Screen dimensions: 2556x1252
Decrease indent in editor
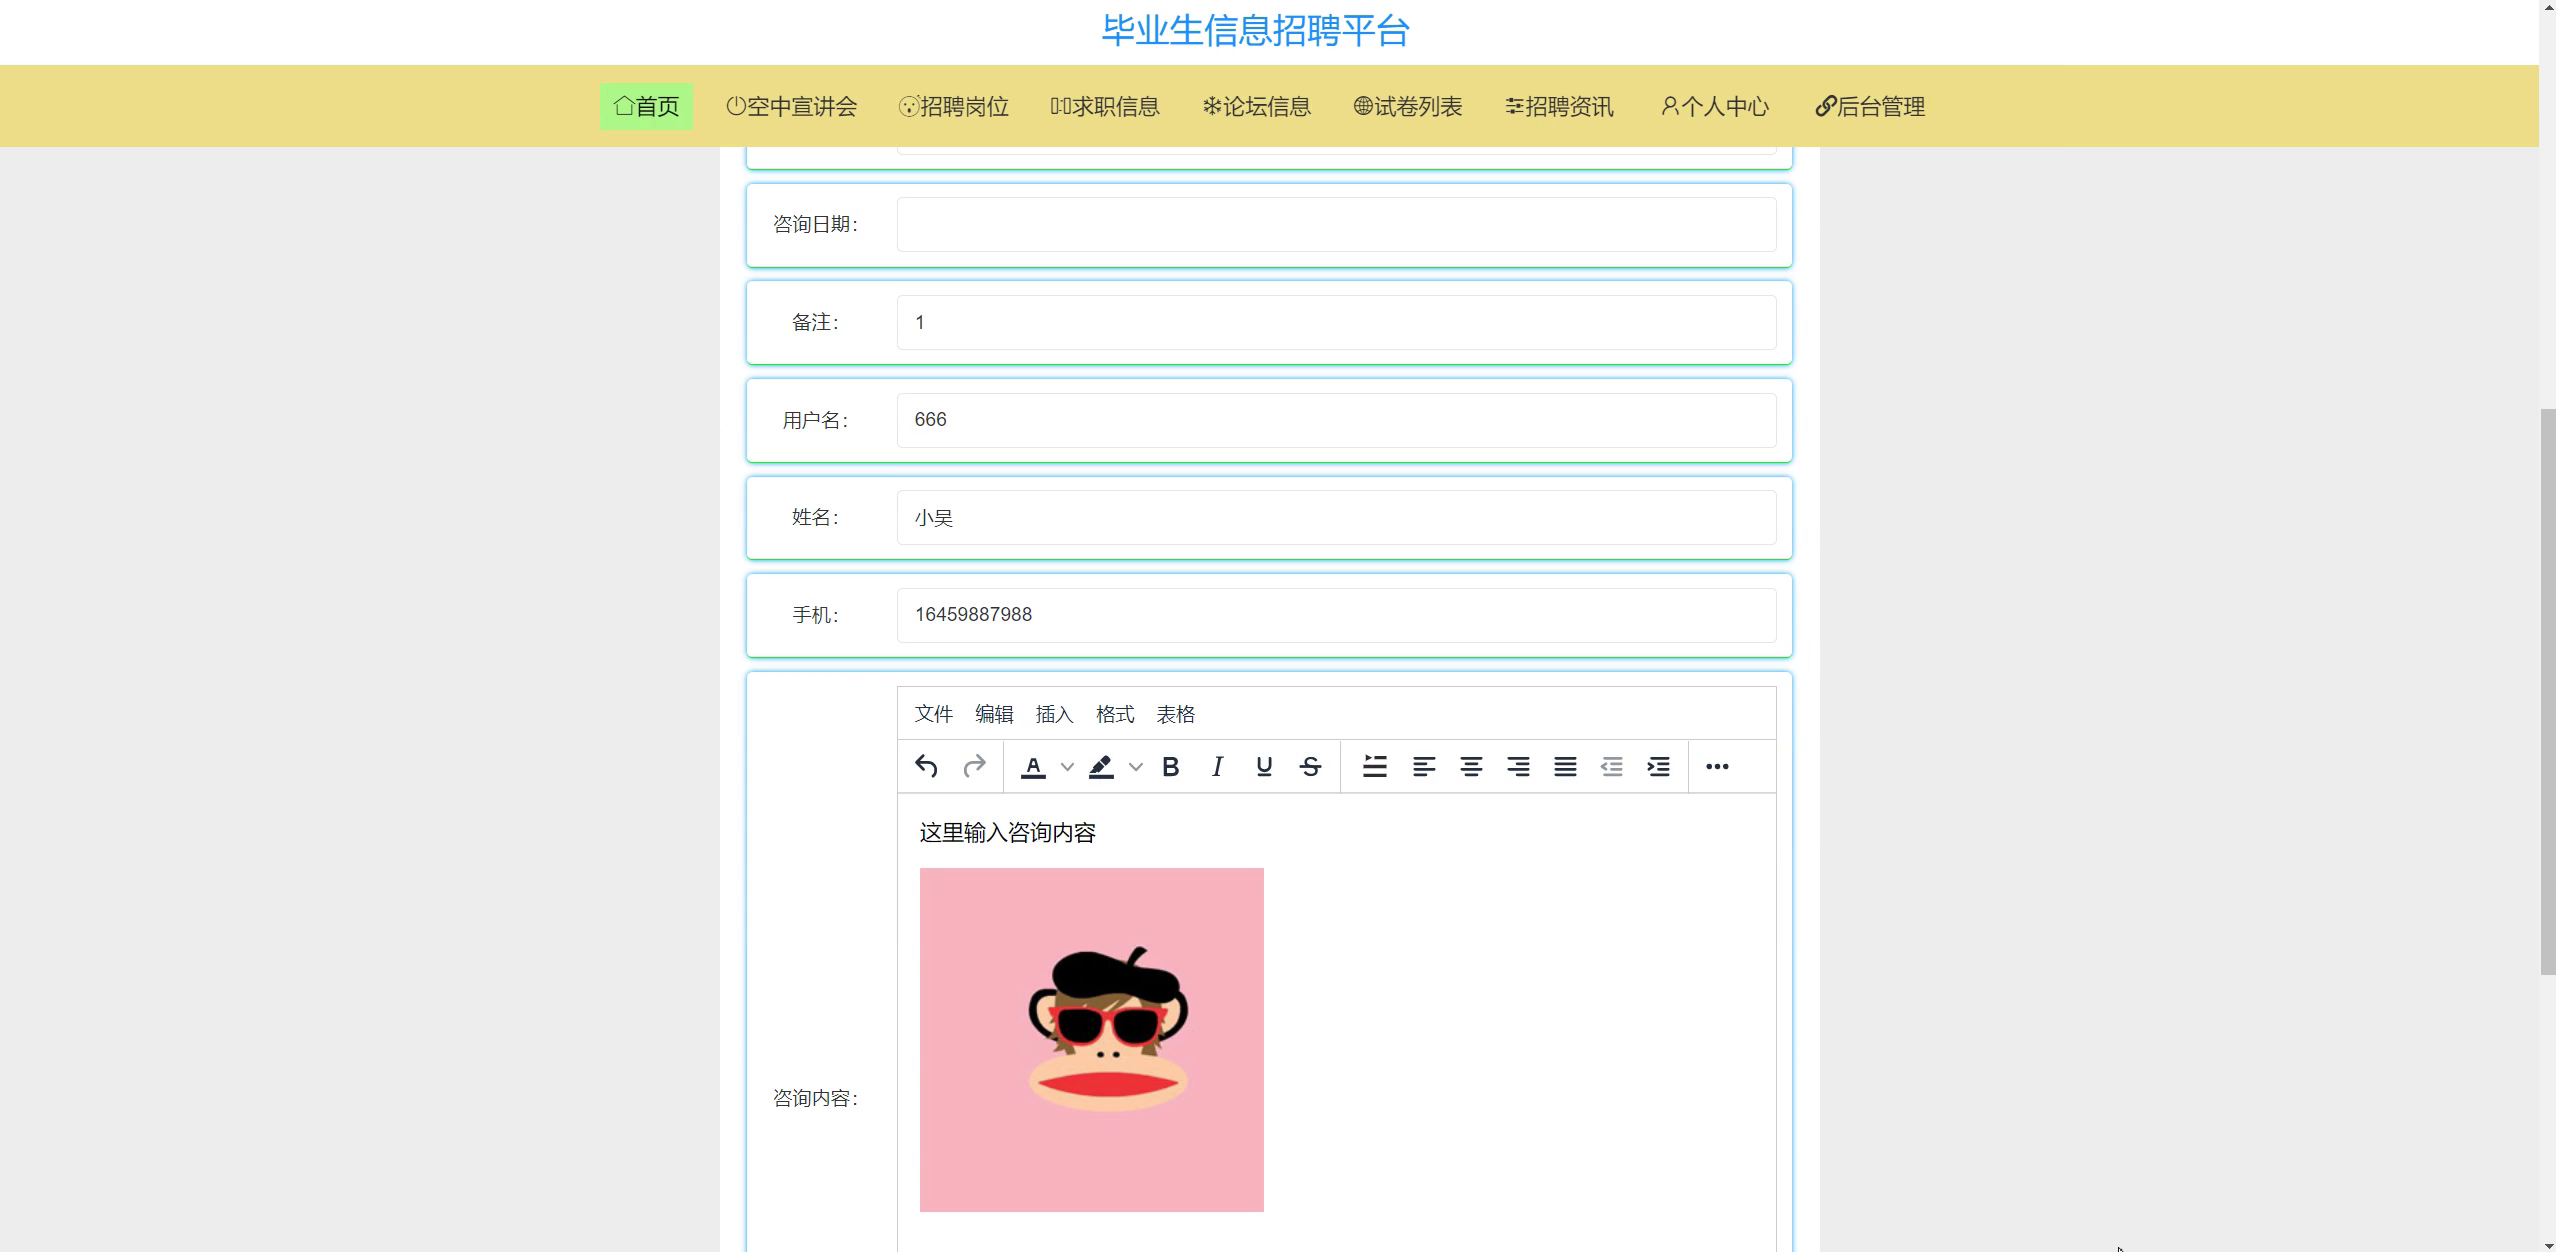tap(1612, 767)
